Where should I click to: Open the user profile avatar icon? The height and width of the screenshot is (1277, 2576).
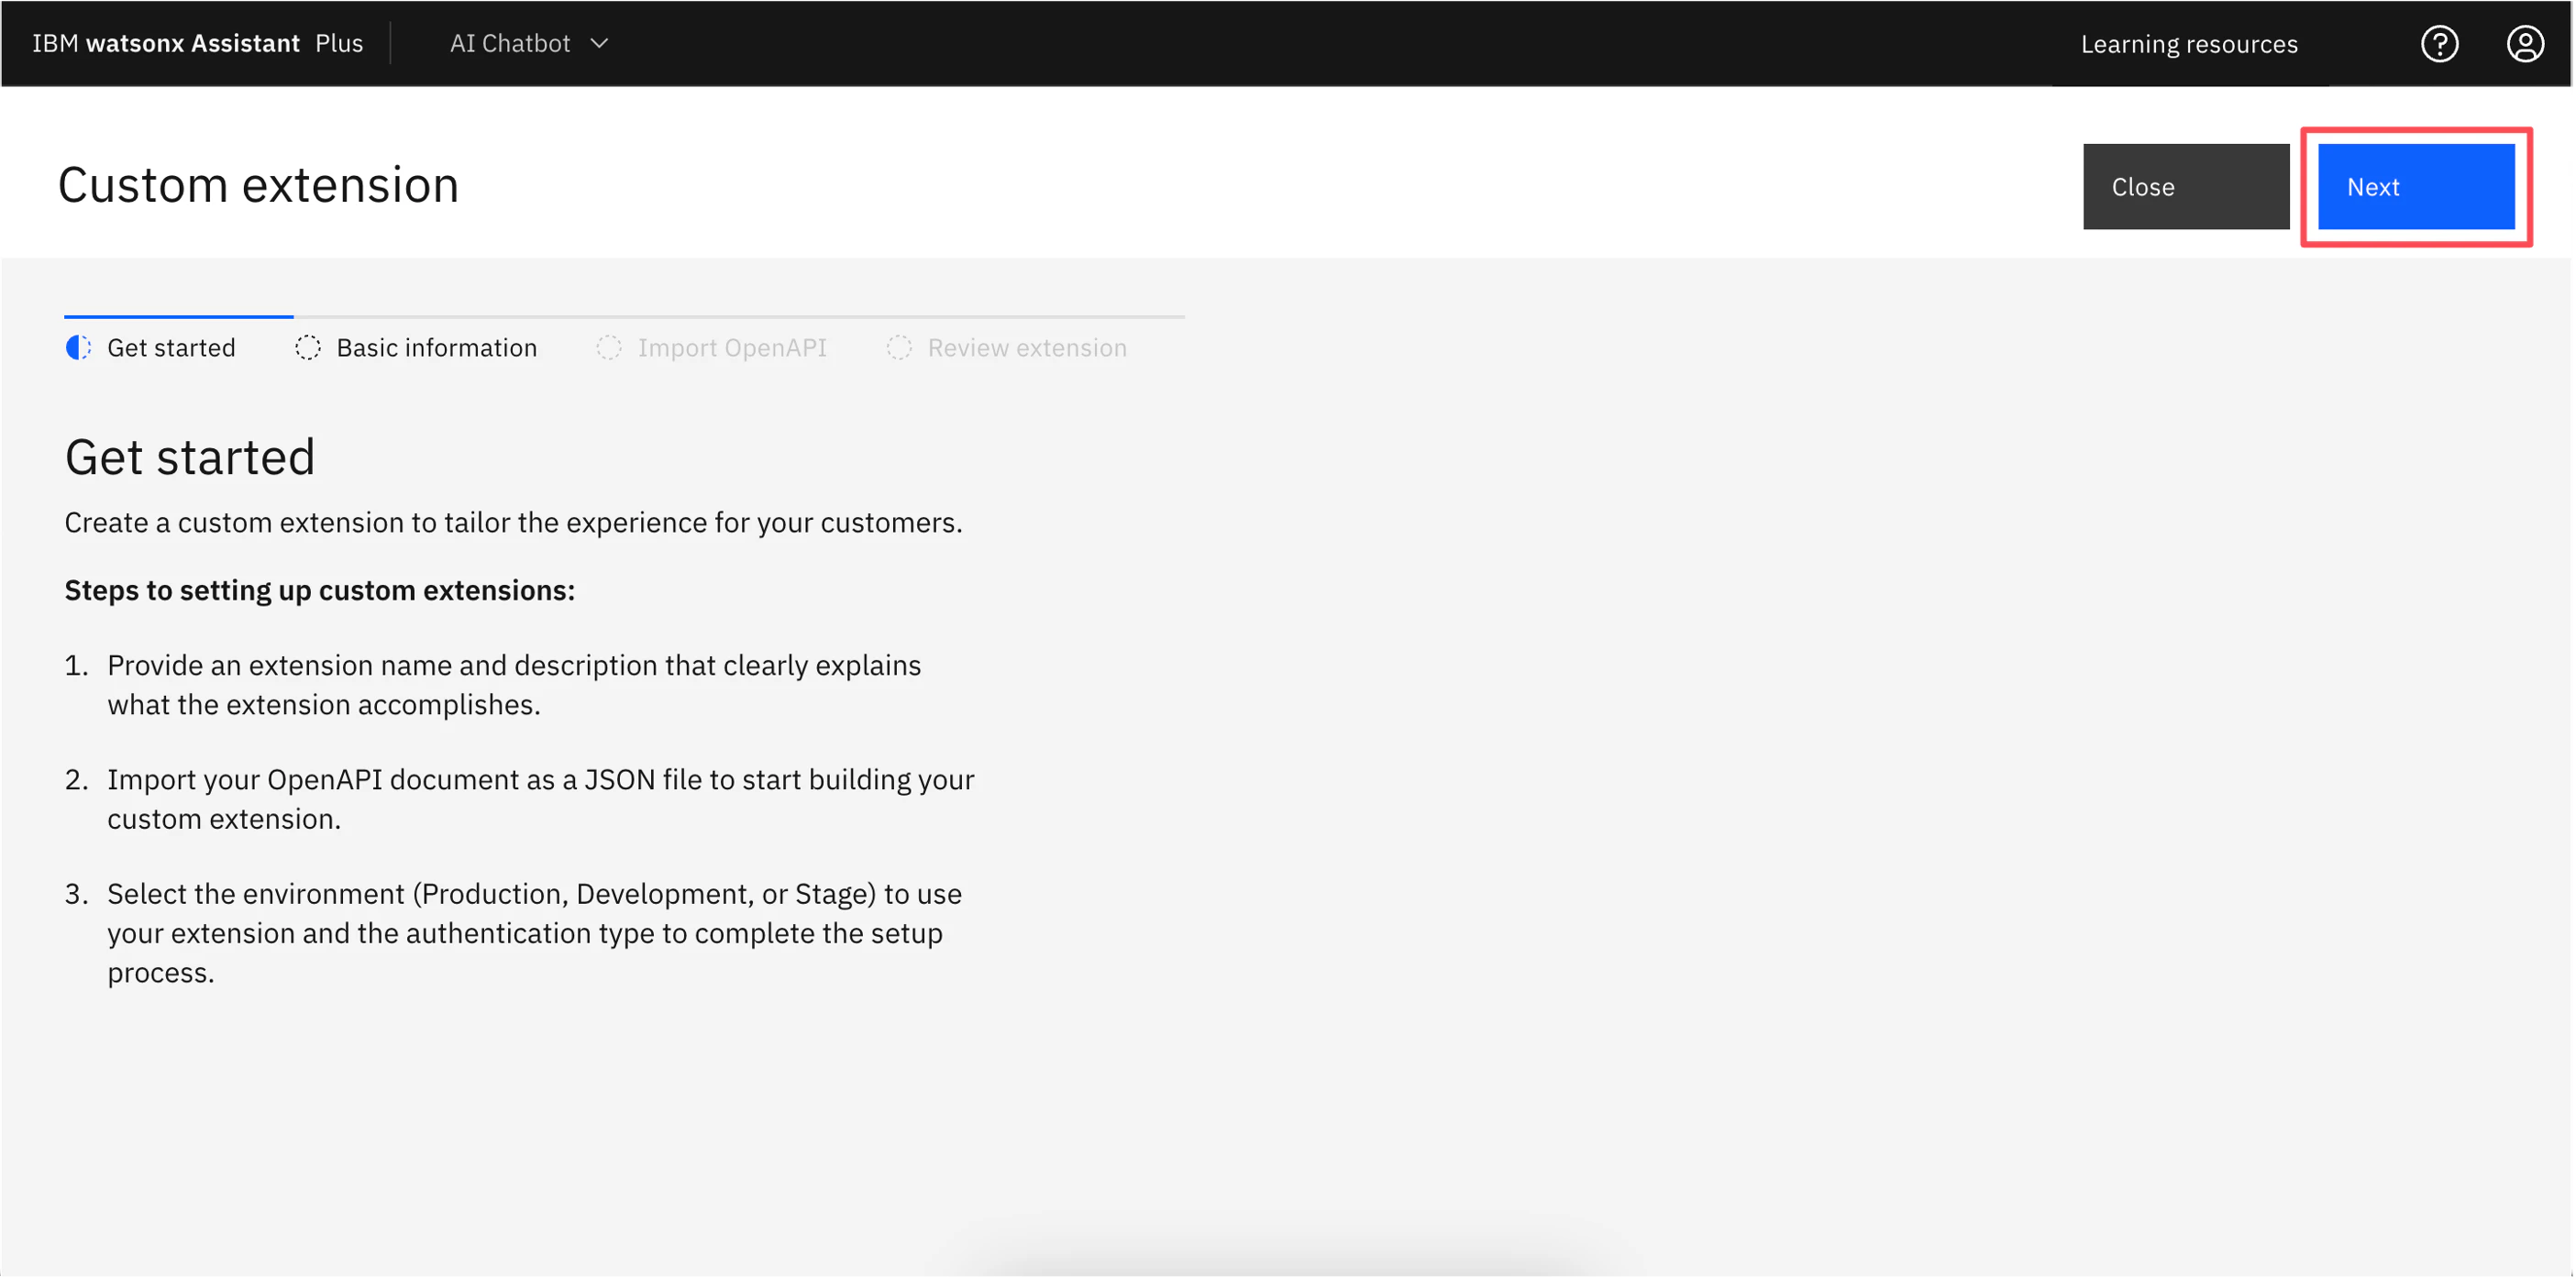point(2524,44)
